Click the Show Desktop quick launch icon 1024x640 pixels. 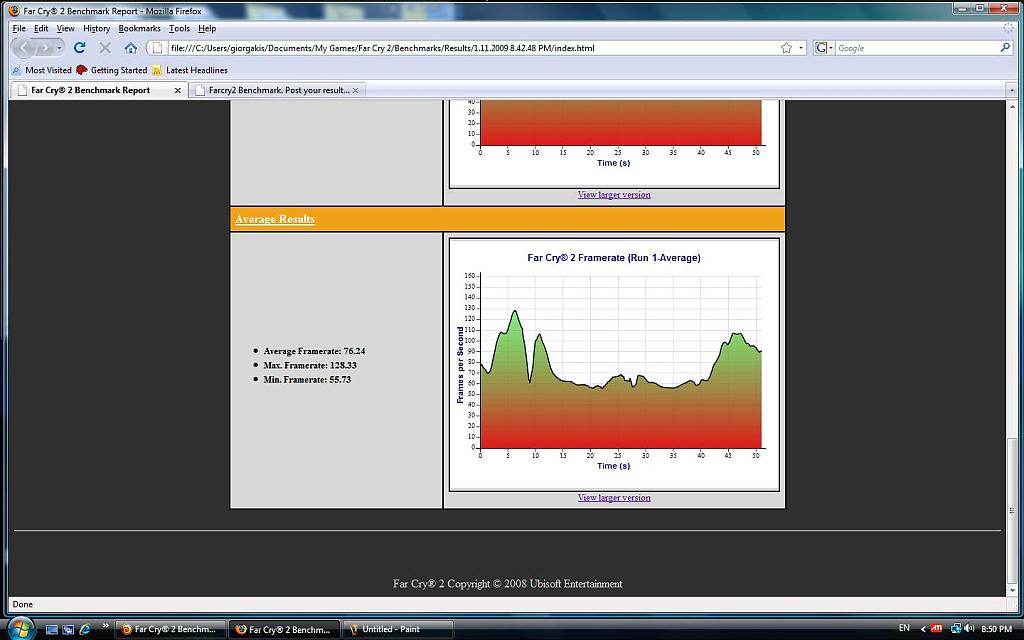(52, 630)
